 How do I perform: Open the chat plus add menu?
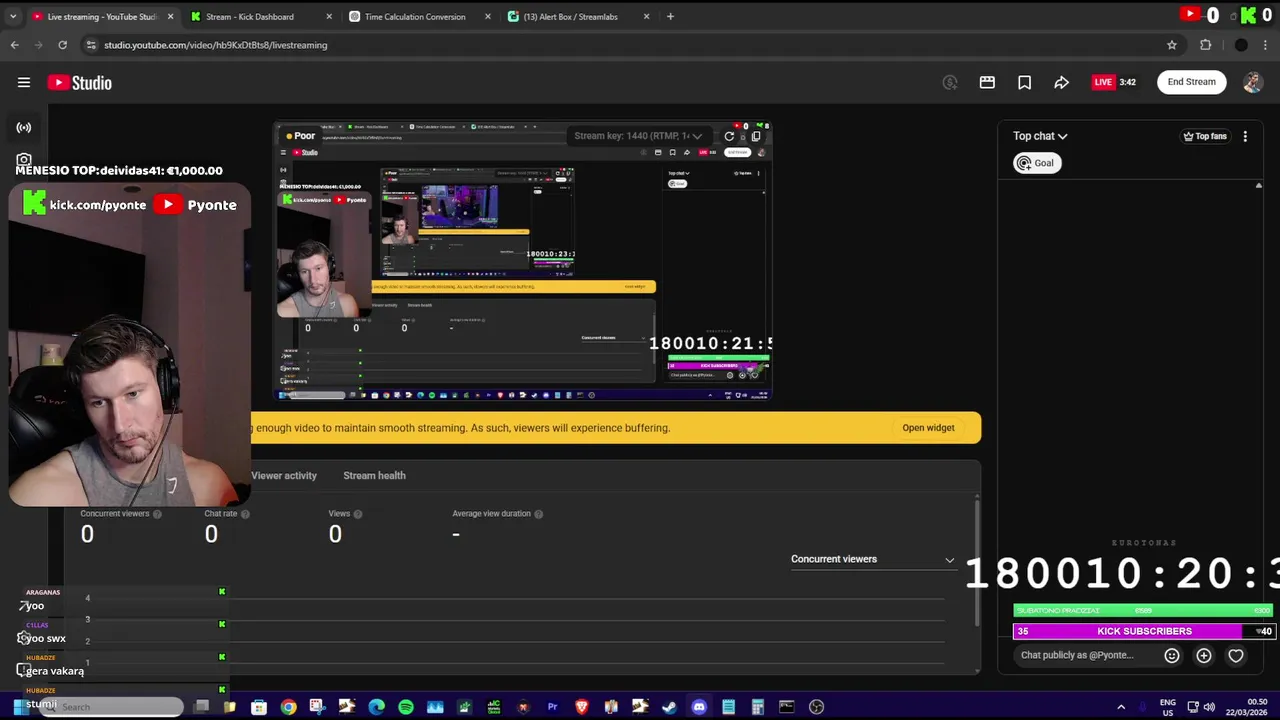click(x=1204, y=655)
